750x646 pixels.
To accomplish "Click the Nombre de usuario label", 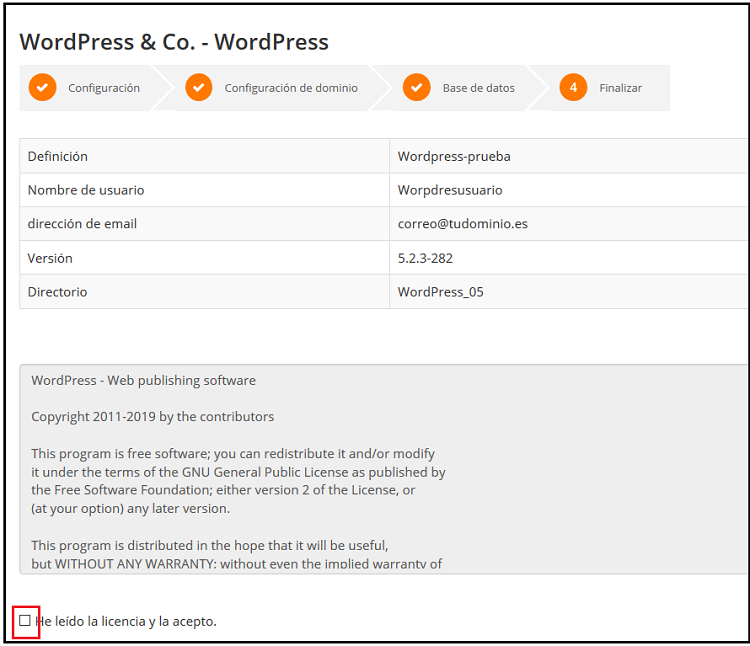I will click(x=86, y=190).
